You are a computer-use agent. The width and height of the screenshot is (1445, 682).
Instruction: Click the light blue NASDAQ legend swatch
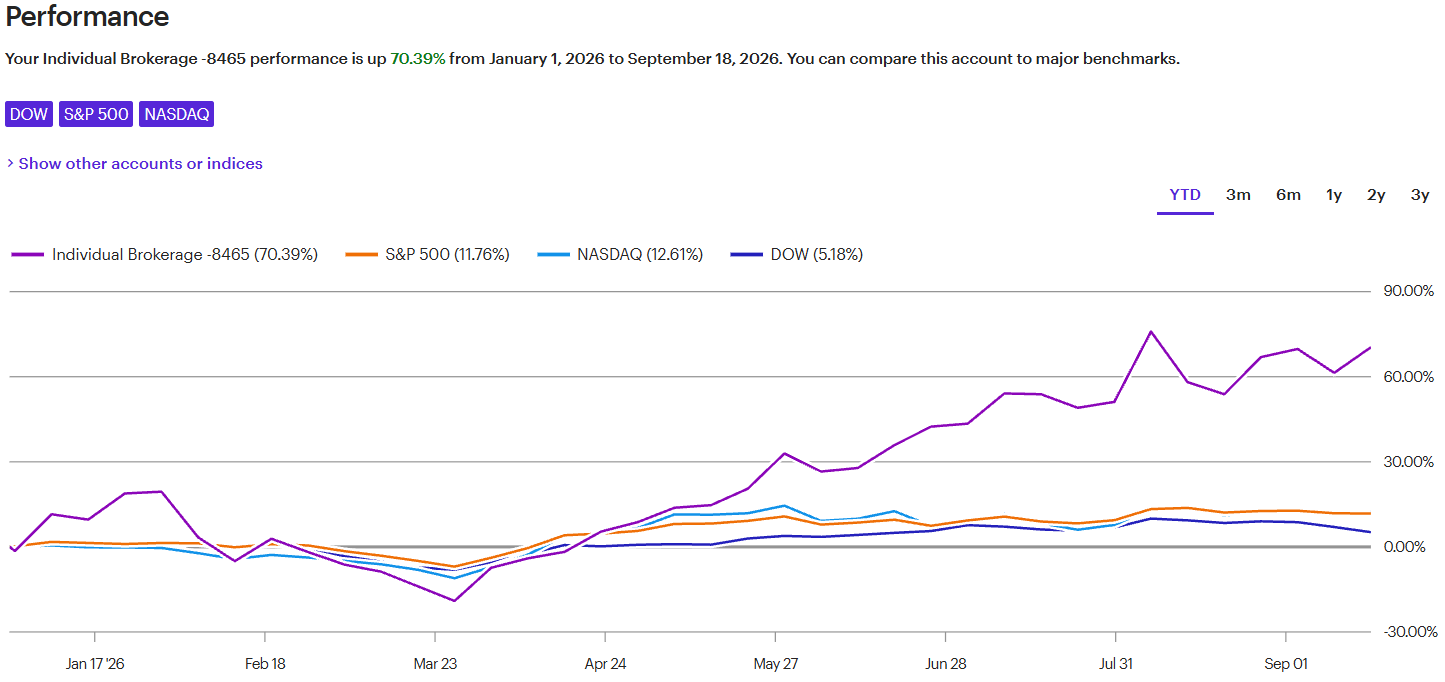553,255
